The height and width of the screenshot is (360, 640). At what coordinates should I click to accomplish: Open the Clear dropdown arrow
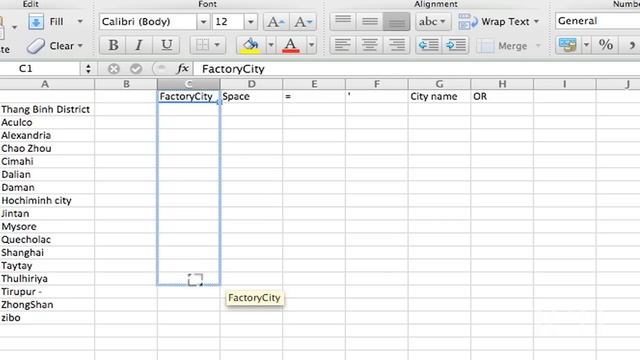click(x=80, y=46)
